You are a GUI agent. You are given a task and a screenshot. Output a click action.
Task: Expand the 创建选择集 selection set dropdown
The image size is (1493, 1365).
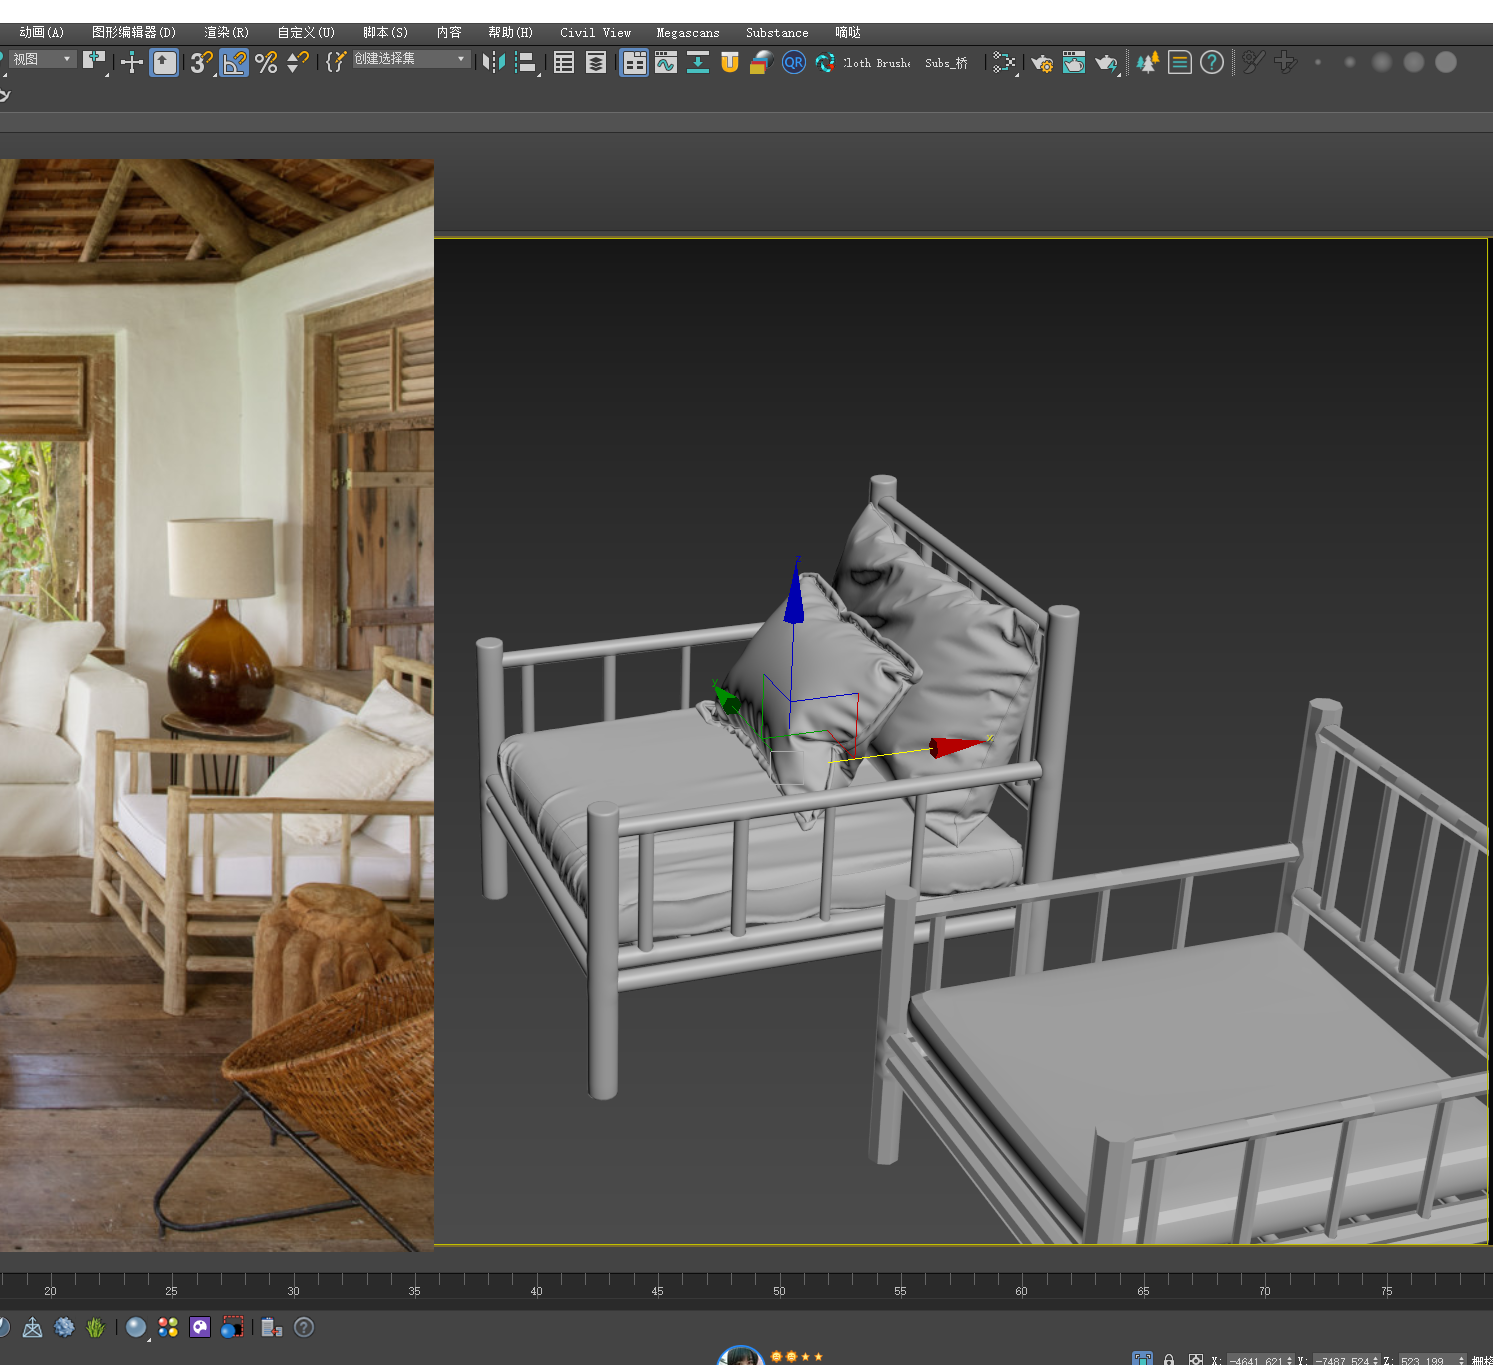tap(461, 59)
